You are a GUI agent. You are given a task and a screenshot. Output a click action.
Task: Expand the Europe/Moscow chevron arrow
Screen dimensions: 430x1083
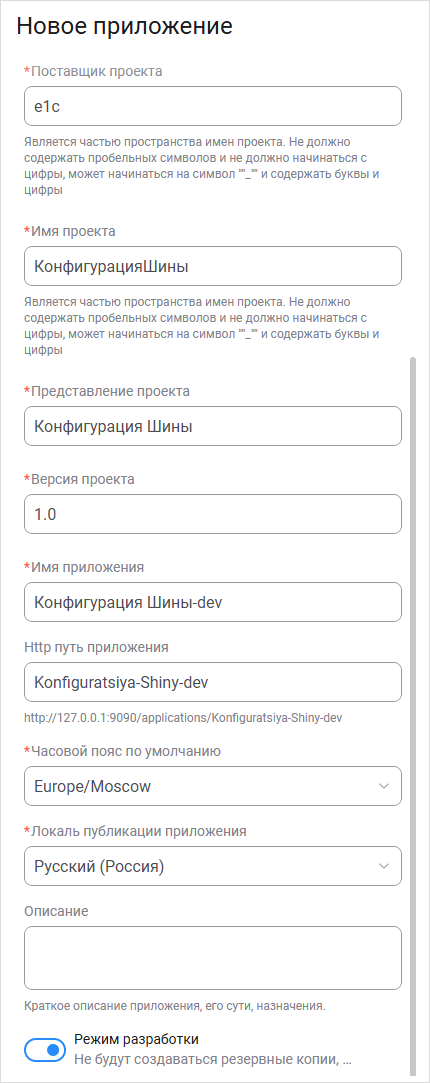pos(384,786)
